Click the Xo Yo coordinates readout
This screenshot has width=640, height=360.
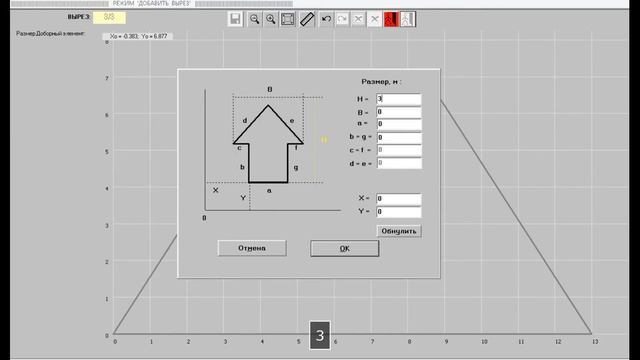138,36
